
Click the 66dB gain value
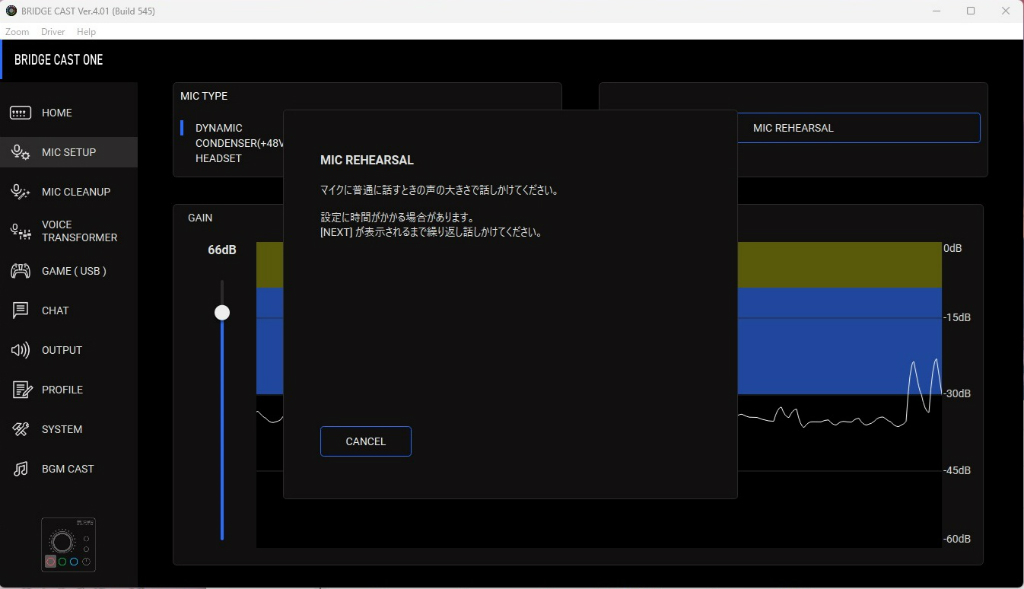[x=222, y=250]
